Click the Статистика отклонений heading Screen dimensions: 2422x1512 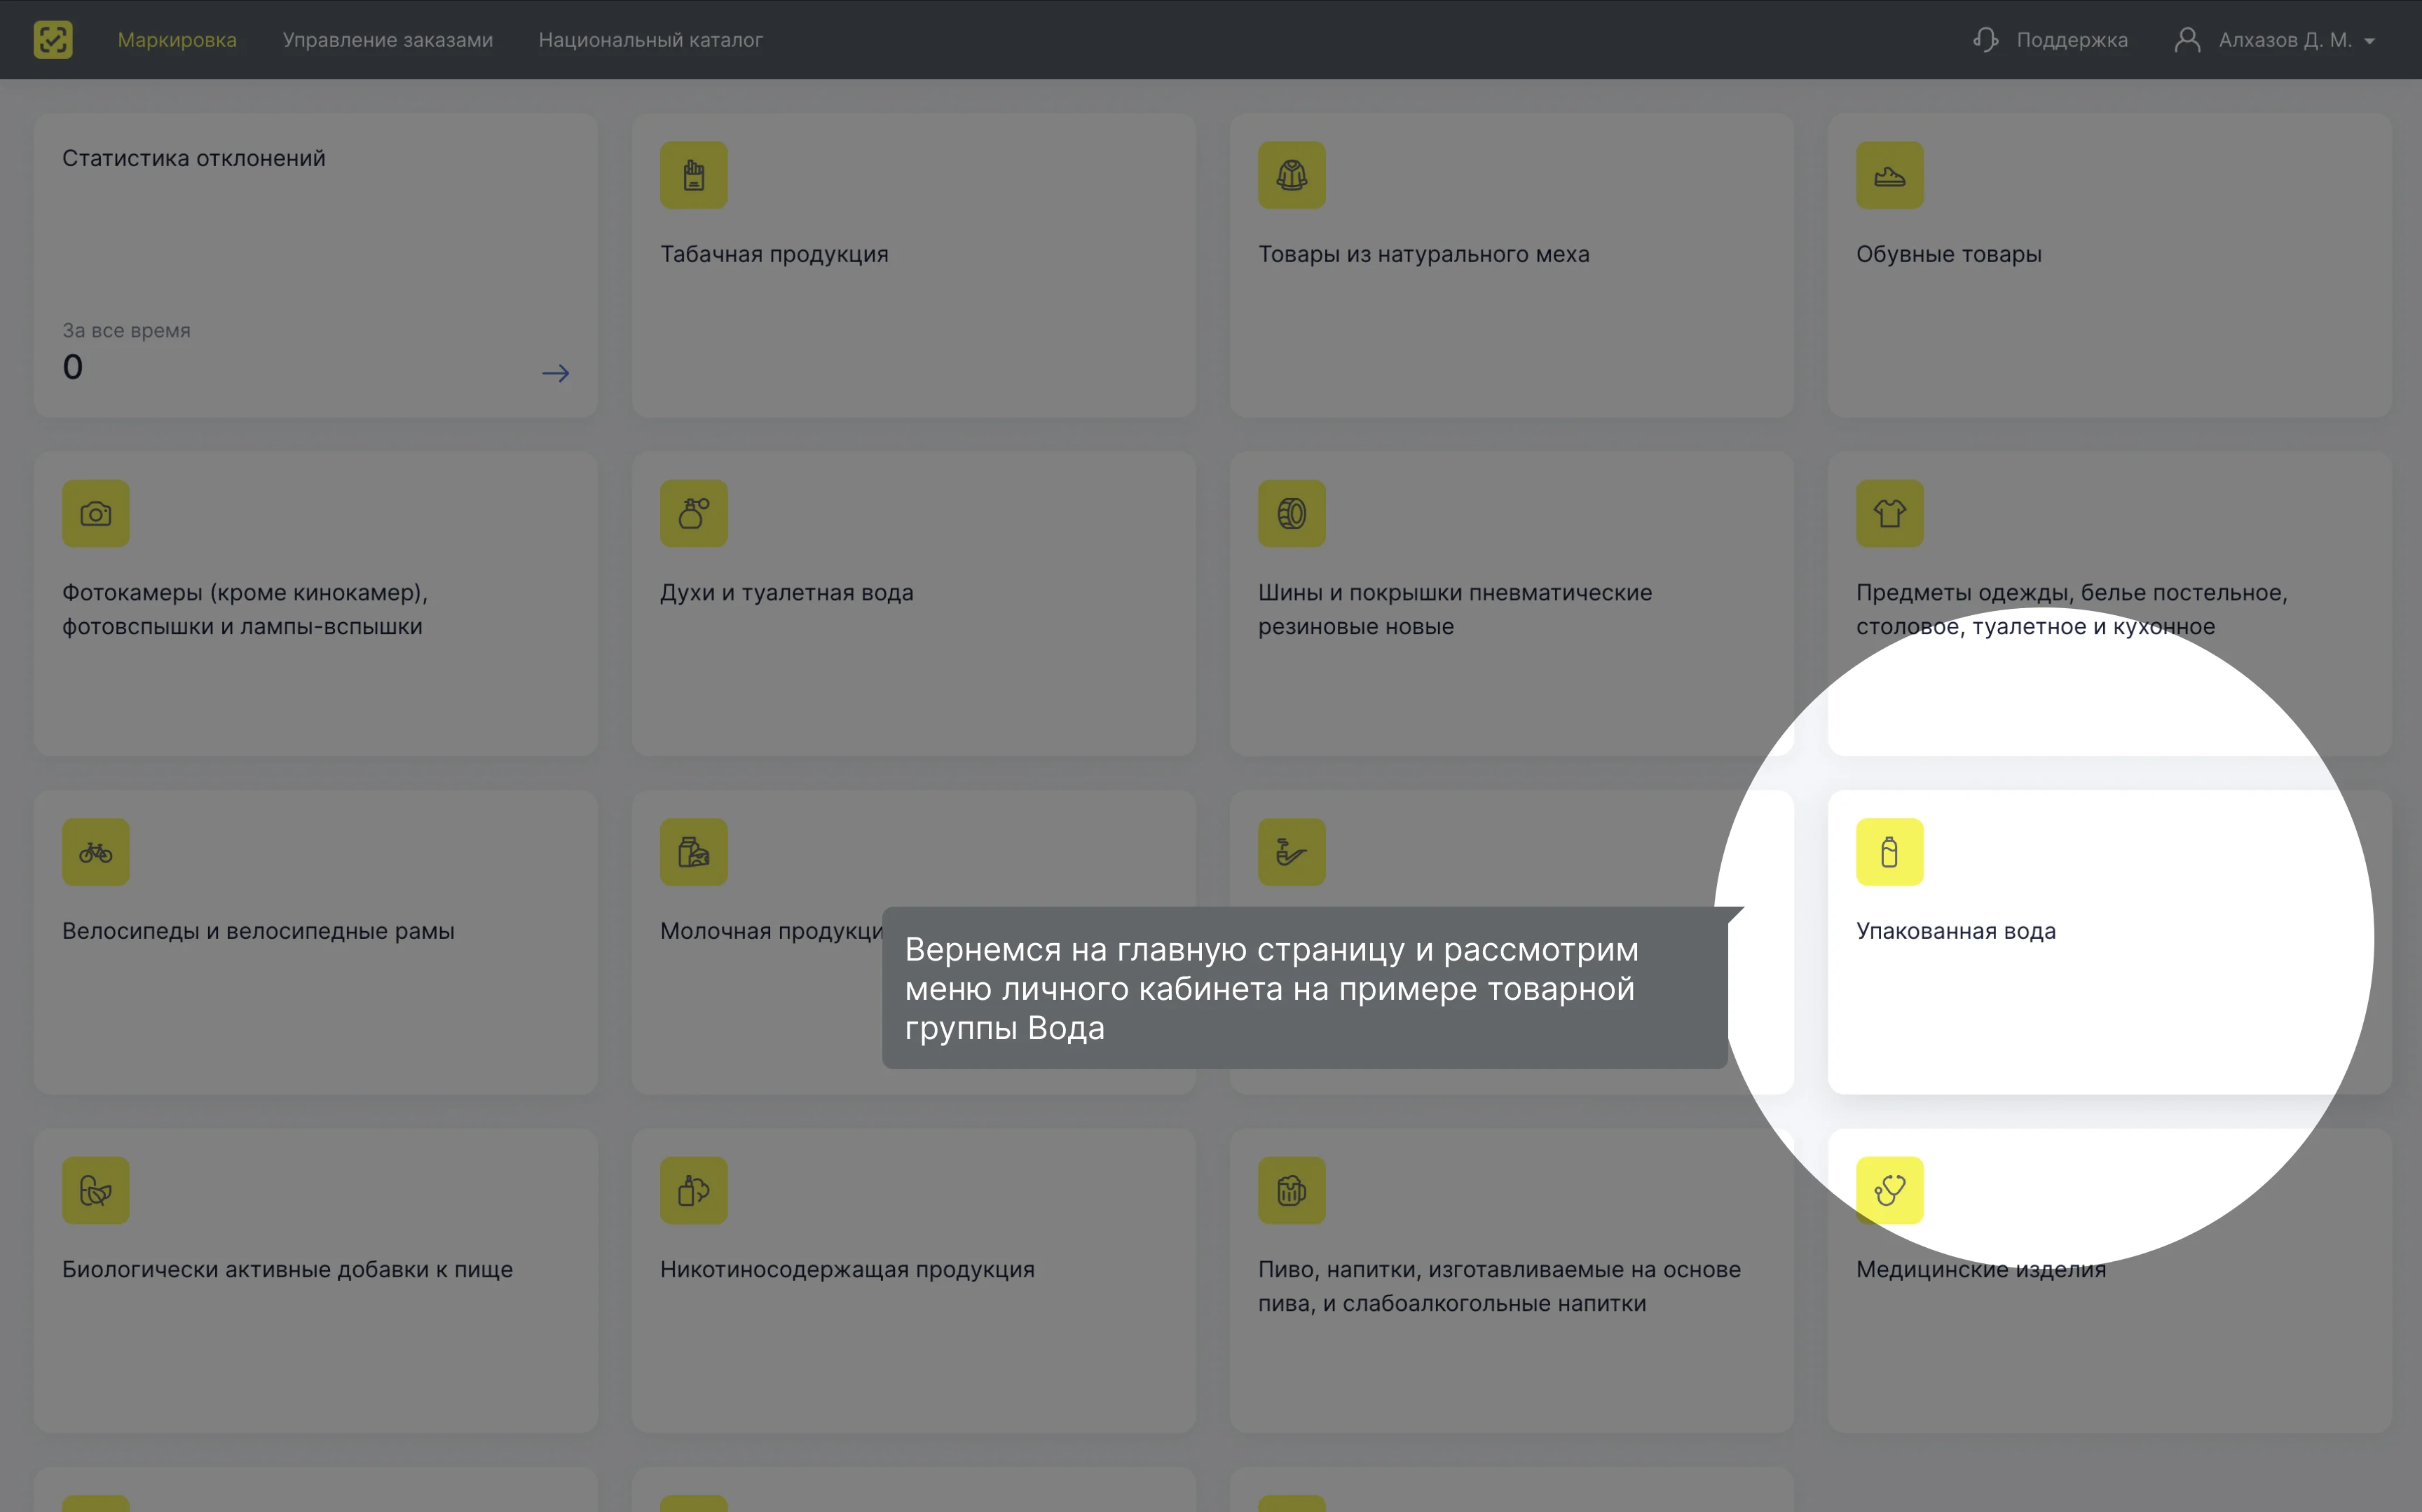tap(194, 158)
